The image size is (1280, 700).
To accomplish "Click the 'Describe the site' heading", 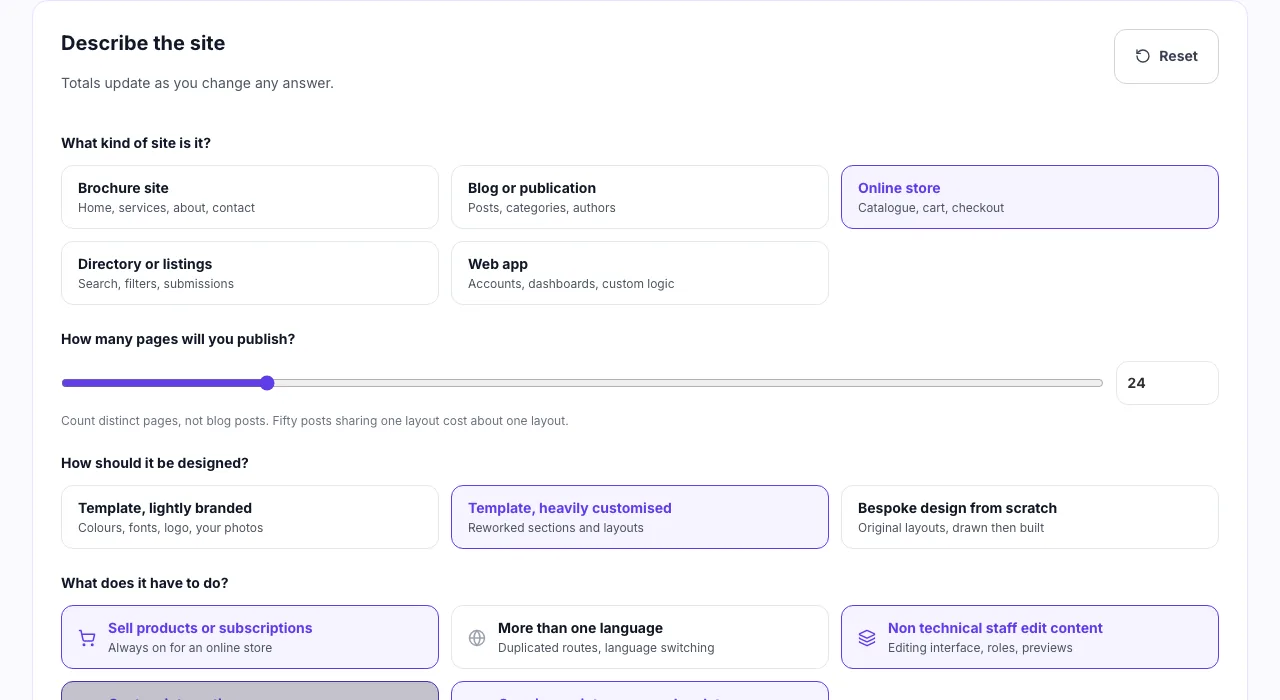I will click(143, 43).
